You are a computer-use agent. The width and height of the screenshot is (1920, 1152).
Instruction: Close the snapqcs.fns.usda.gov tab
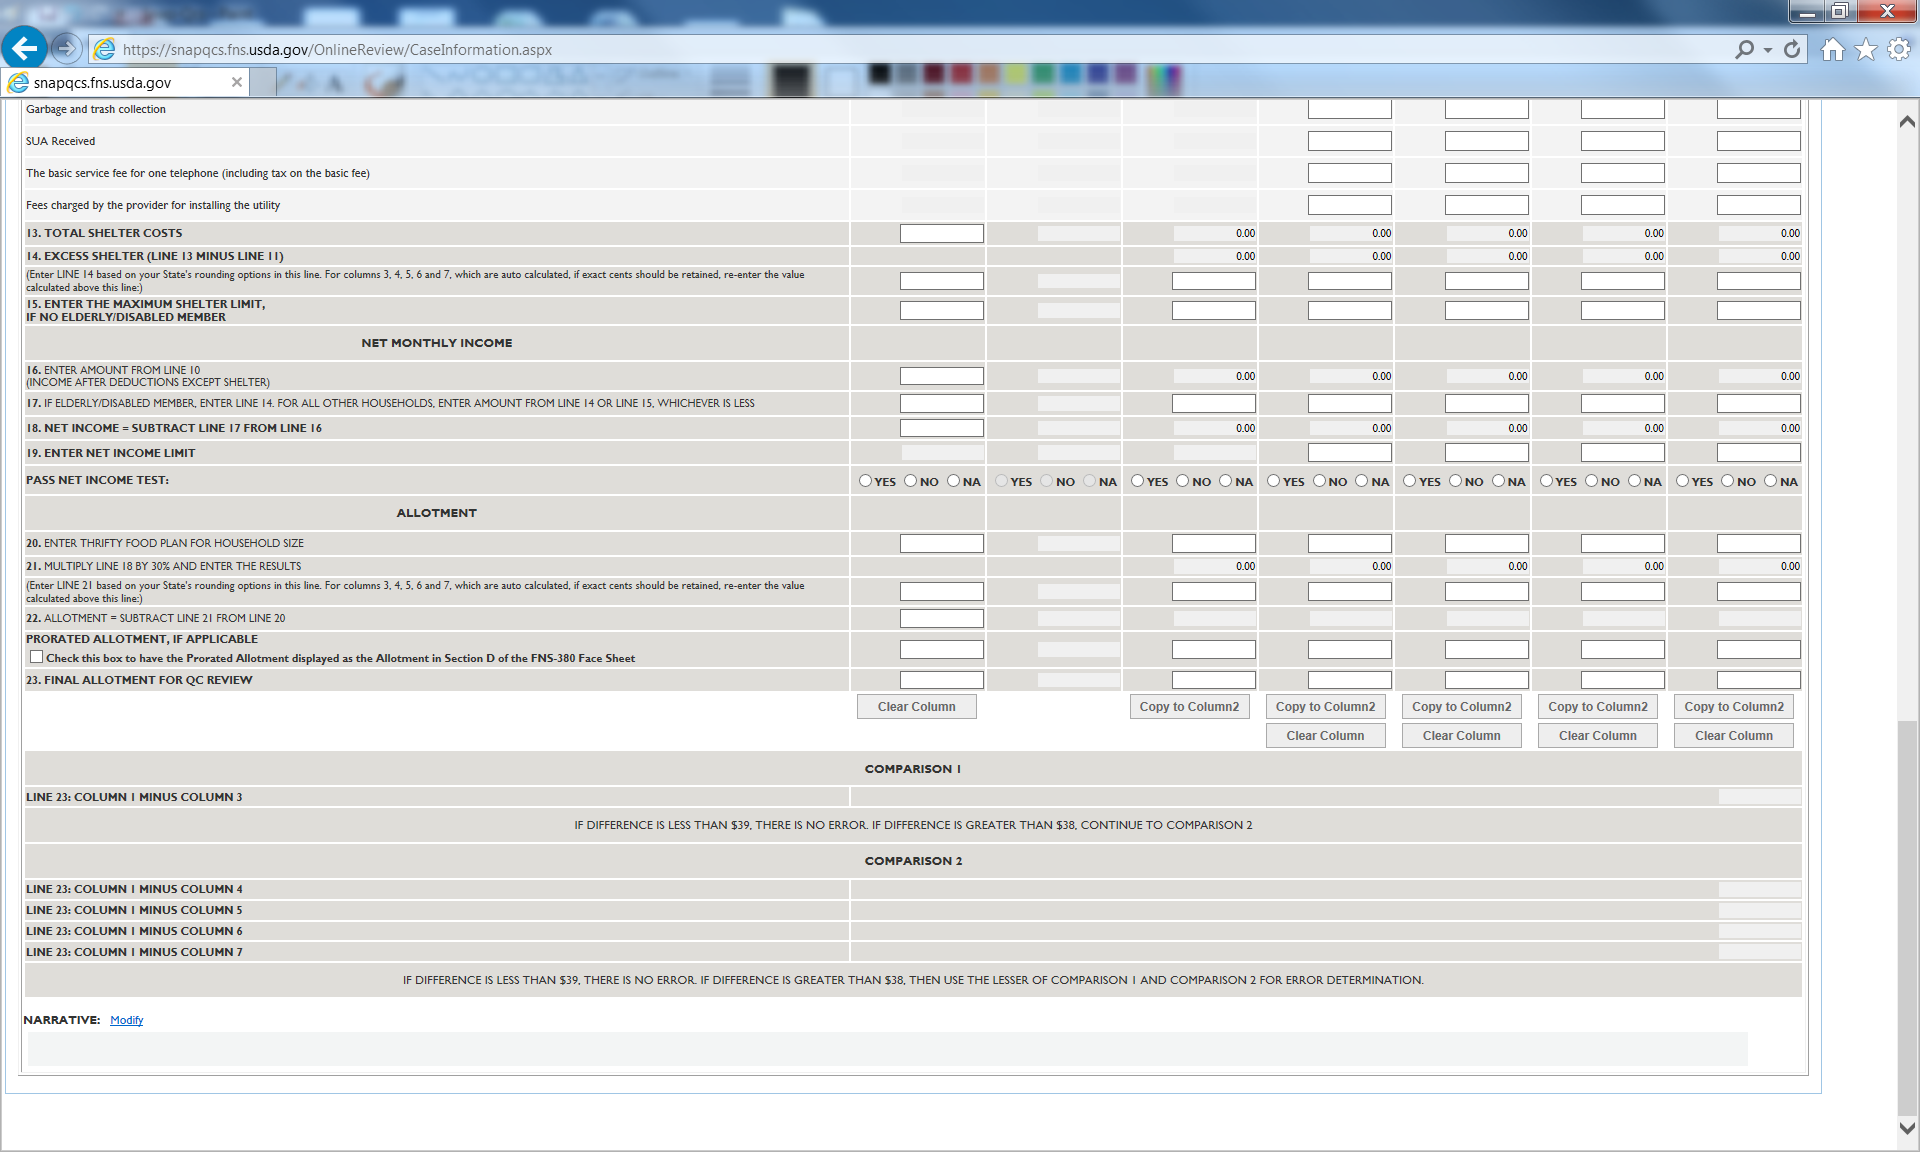[237, 82]
